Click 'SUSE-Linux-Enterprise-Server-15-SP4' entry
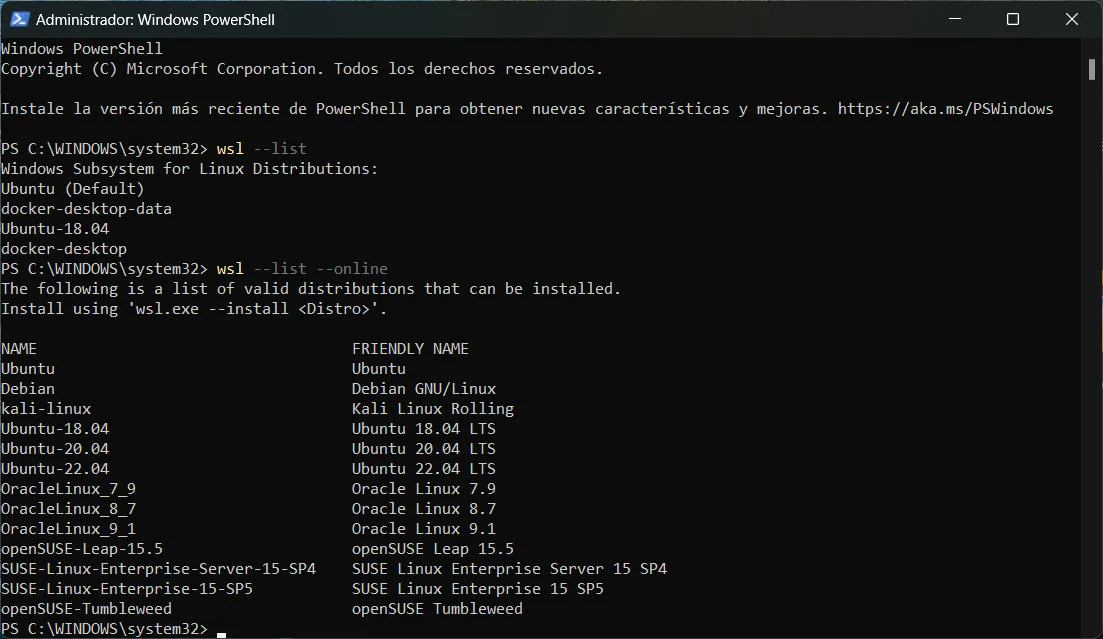This screenshot has height=639, width=1103. [x=159, y=569]
